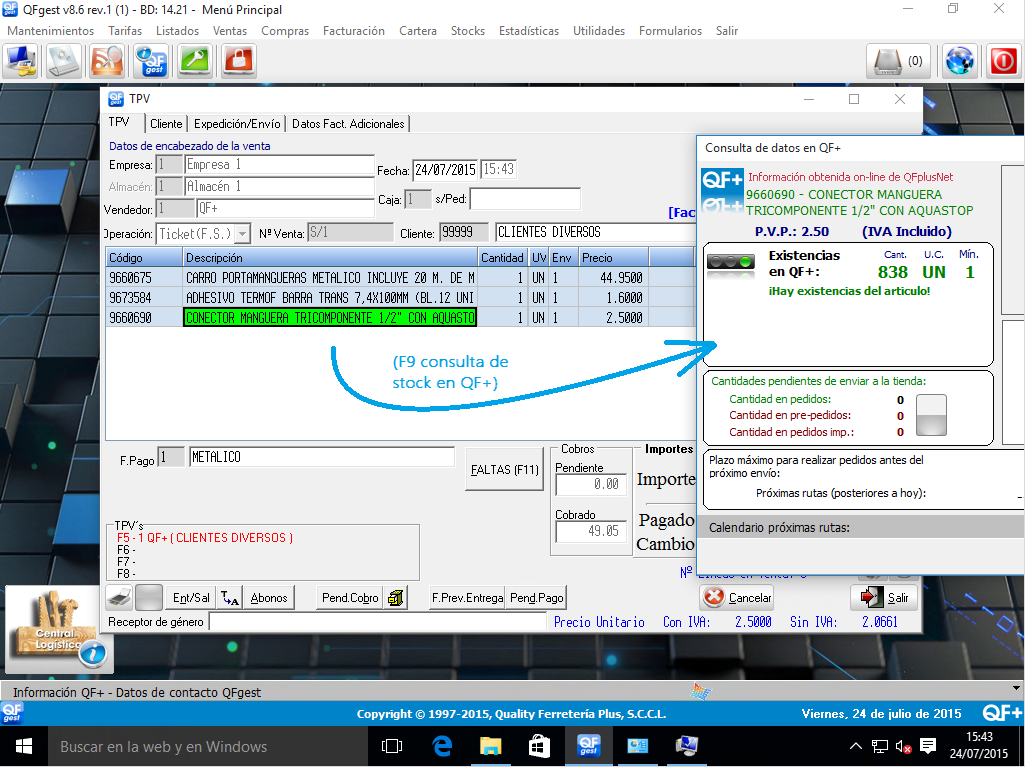Open the inbox tray showing (0)
Screen dimensions: 1025x767
pos(899,61)
